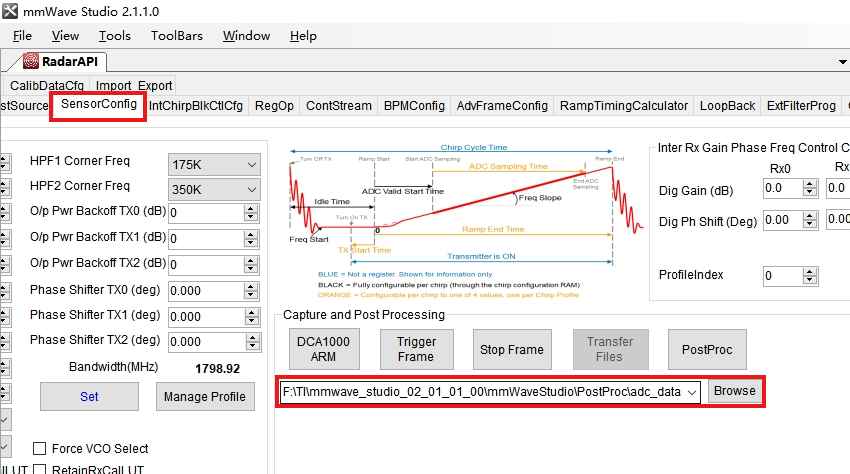Screen dimensions: 850x474
Task: Click the Phase Shifter TX0 value field
Action: coord(206,291)
